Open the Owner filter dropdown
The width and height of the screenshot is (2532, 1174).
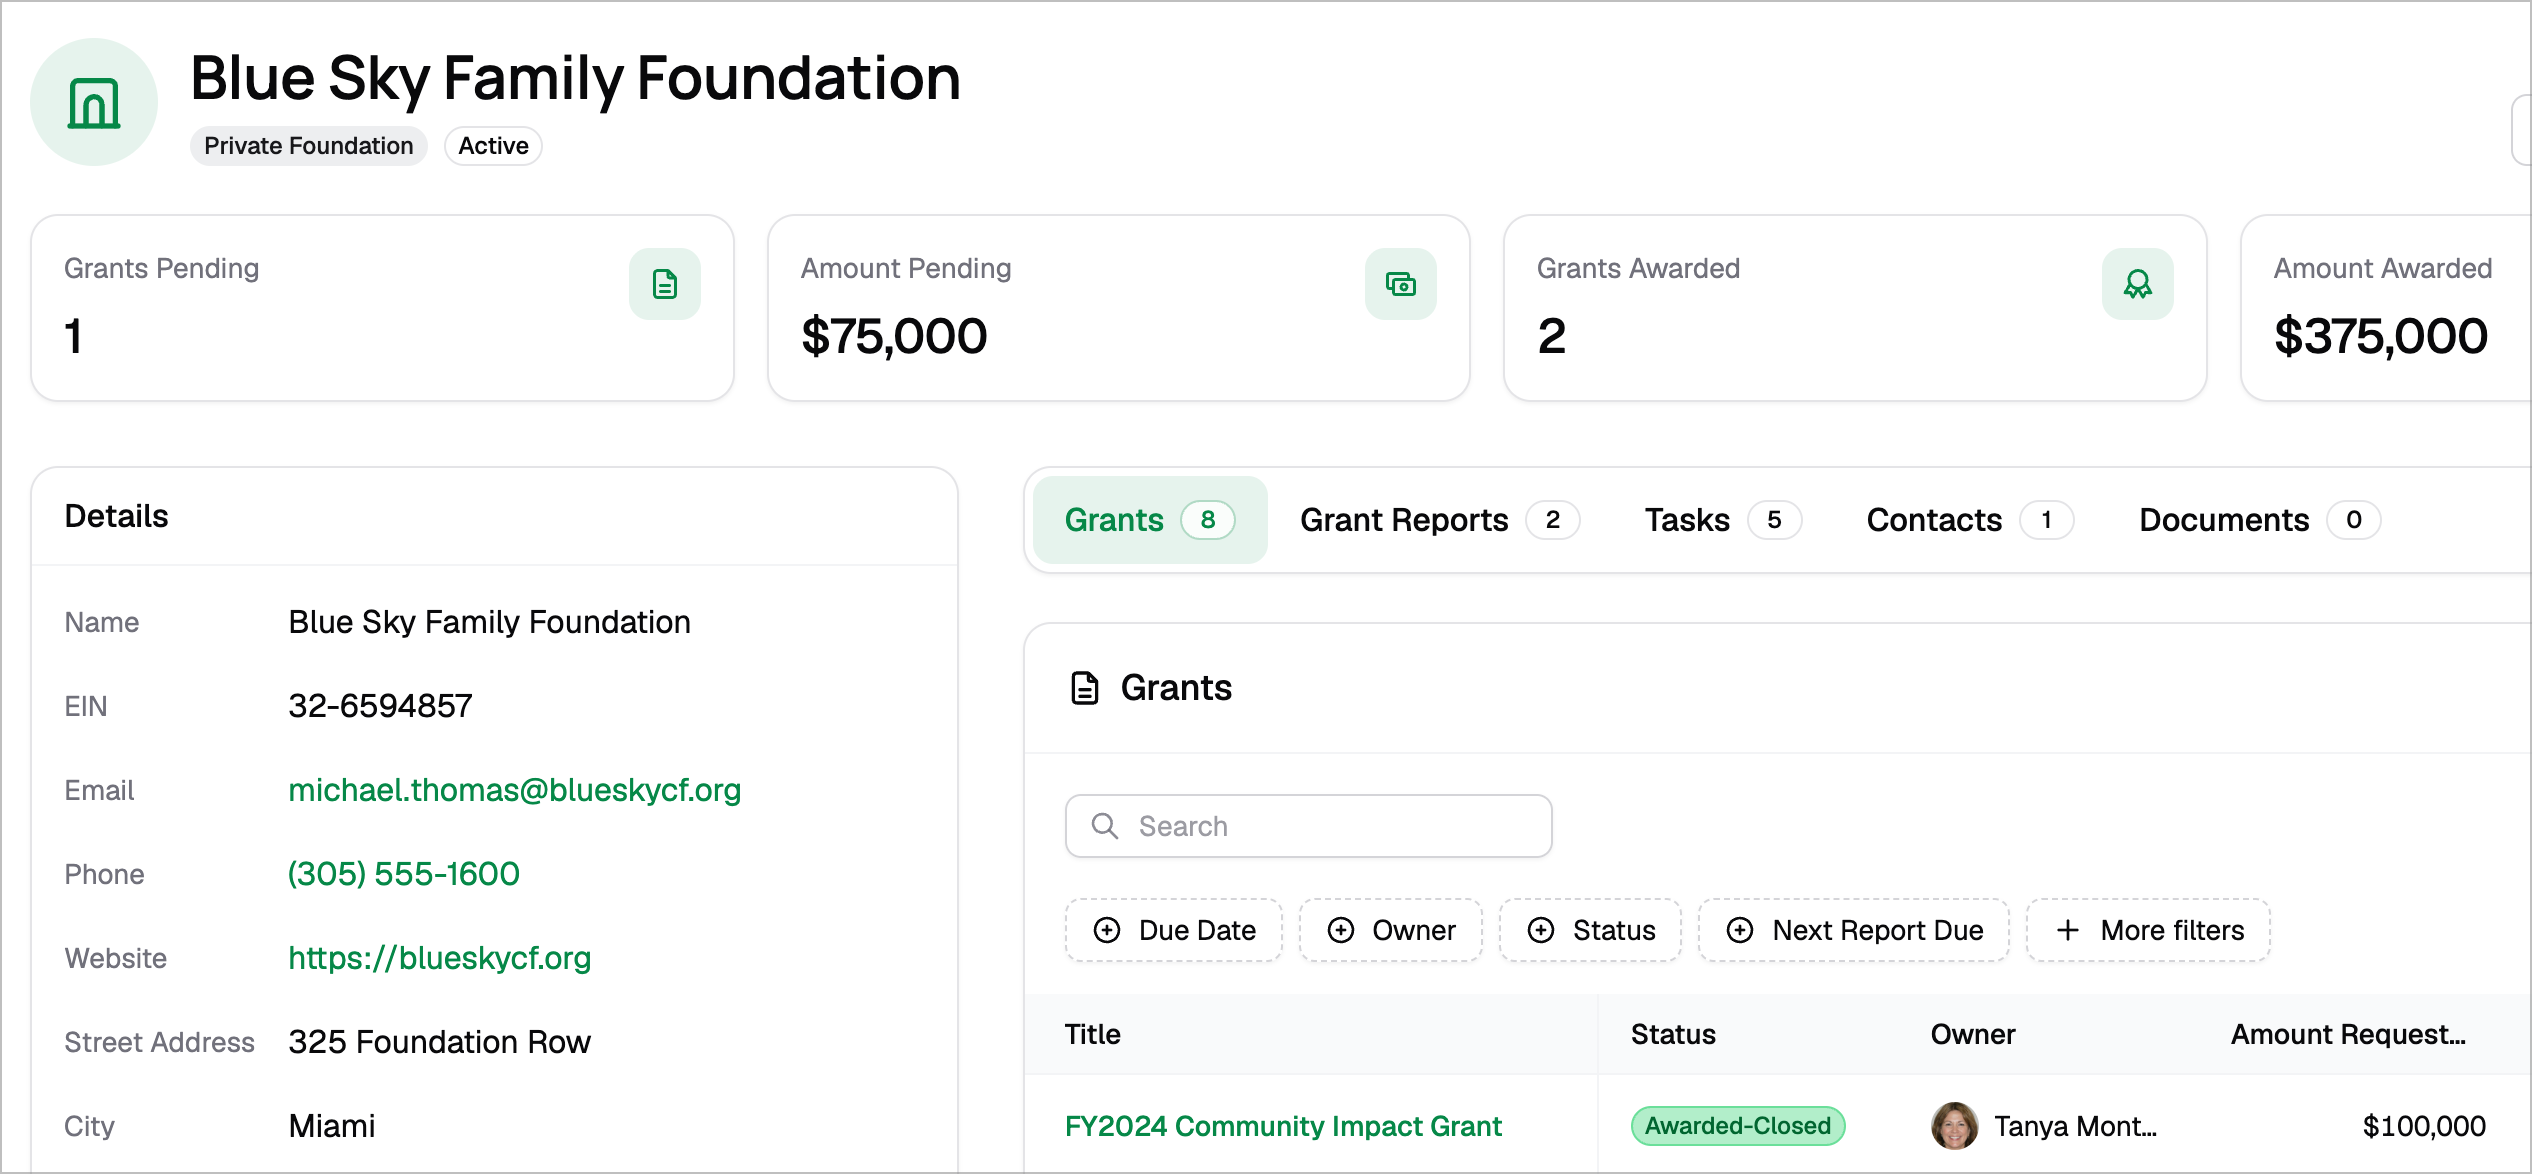1391,930
